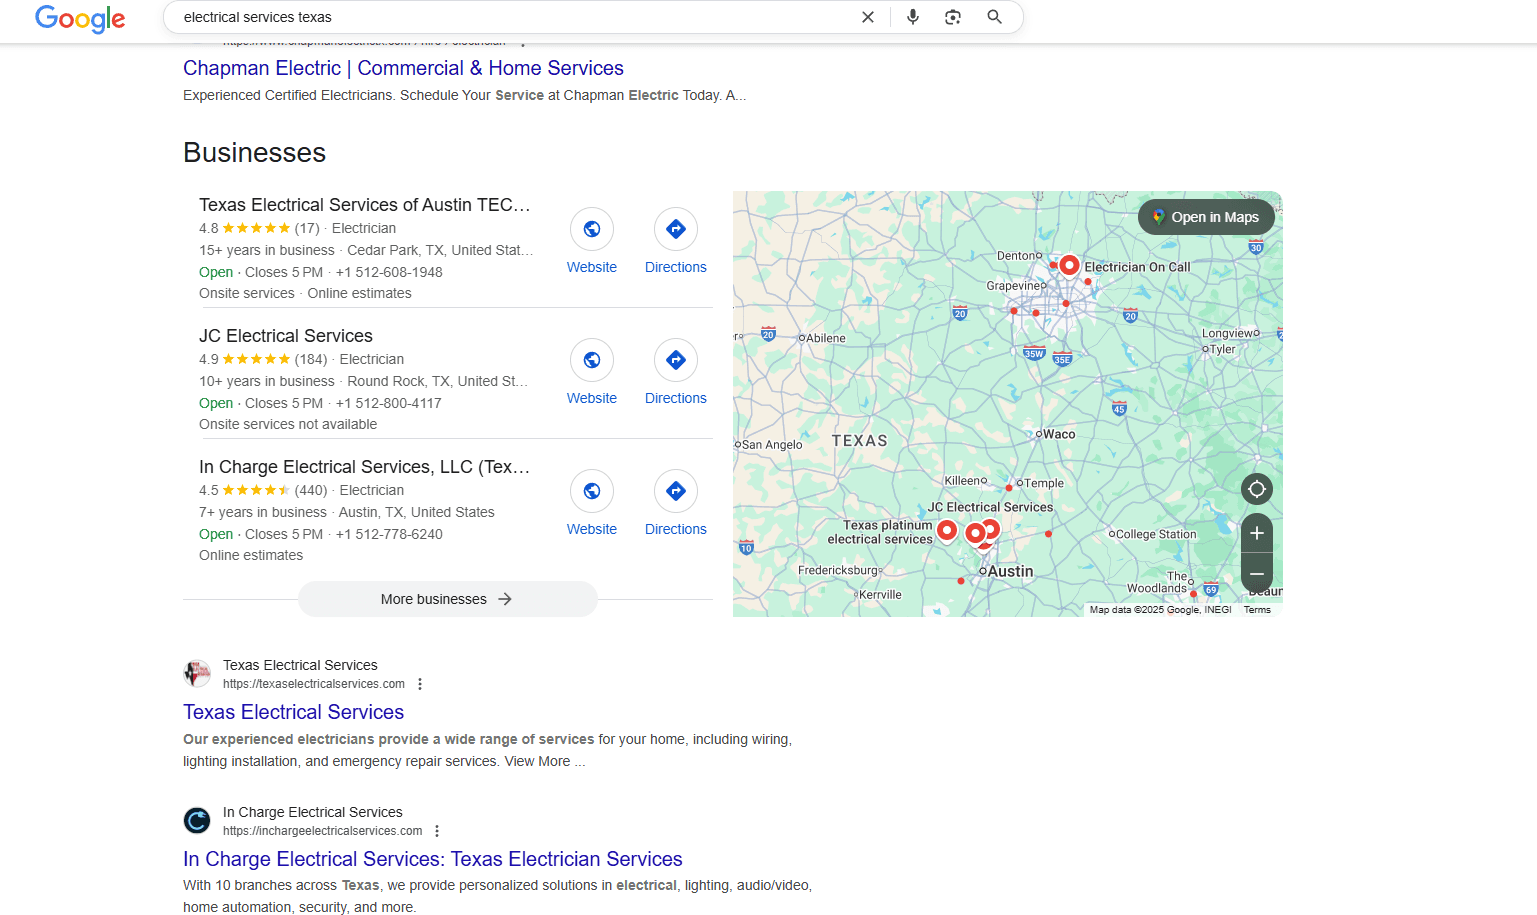Select Electrician On Call map pin
The image size is (1537, 915).
(1069, 265)
